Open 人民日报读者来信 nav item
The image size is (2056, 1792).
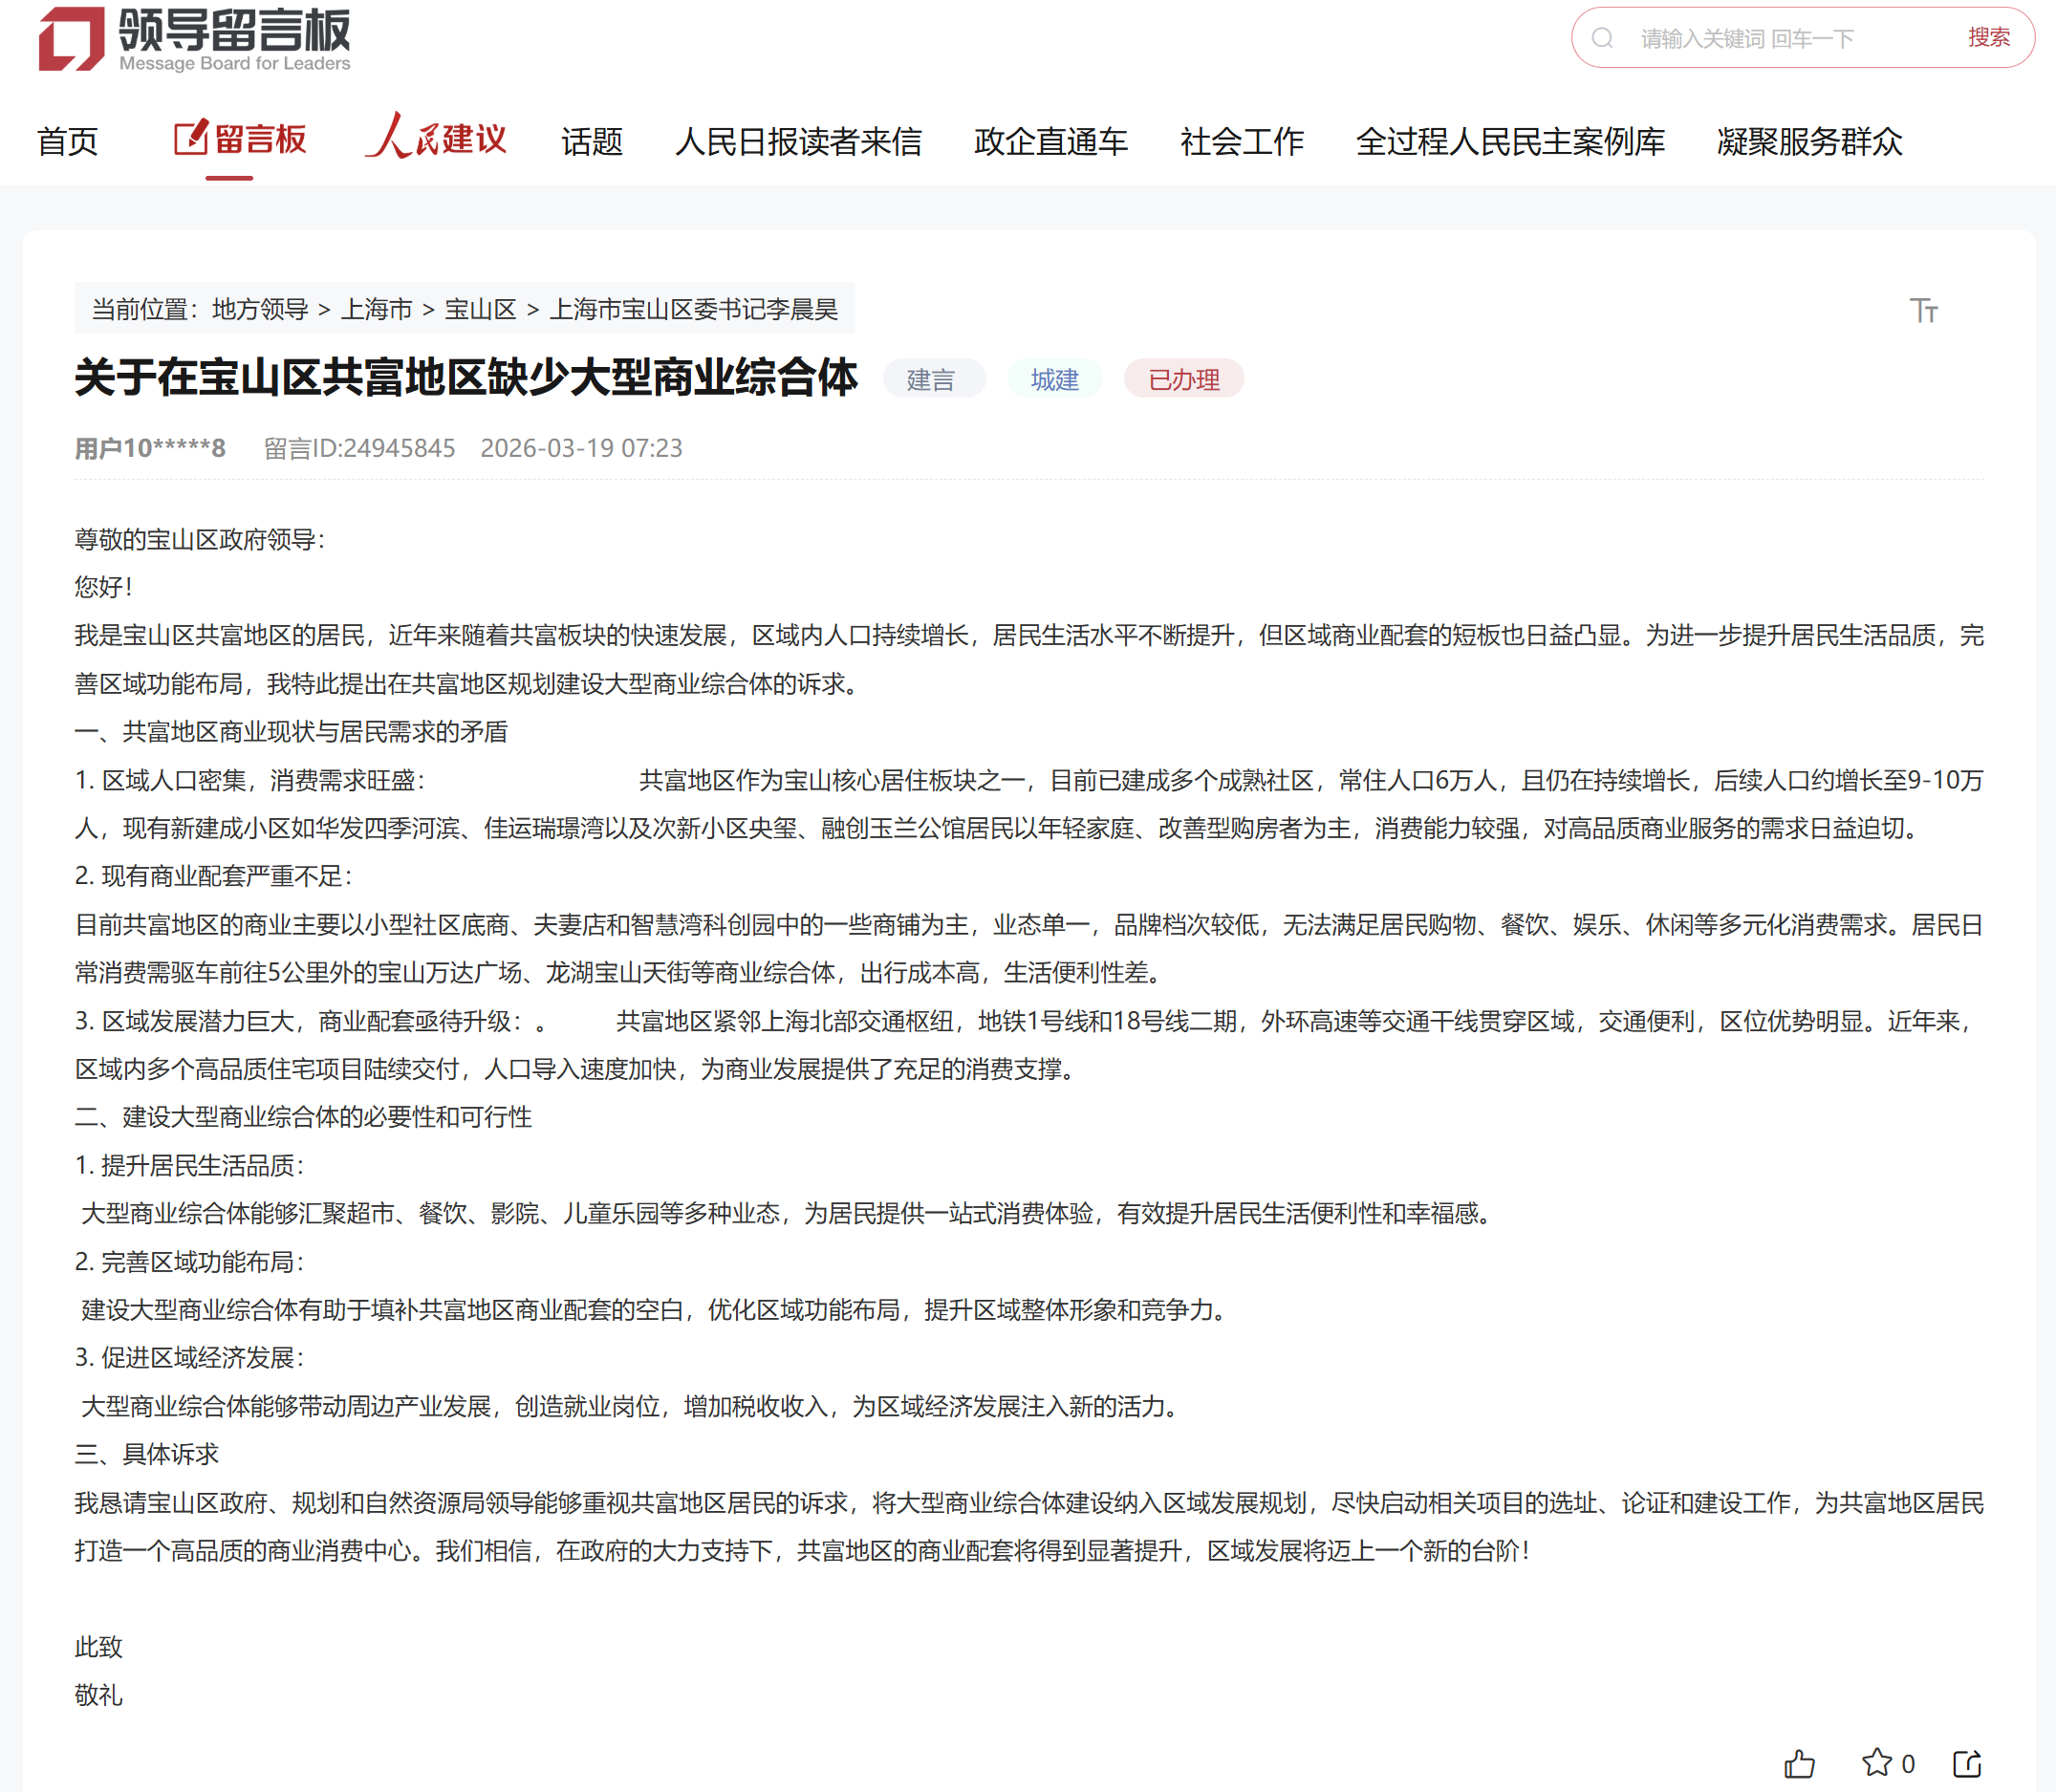pyautogui.click(x=798, y=141)
